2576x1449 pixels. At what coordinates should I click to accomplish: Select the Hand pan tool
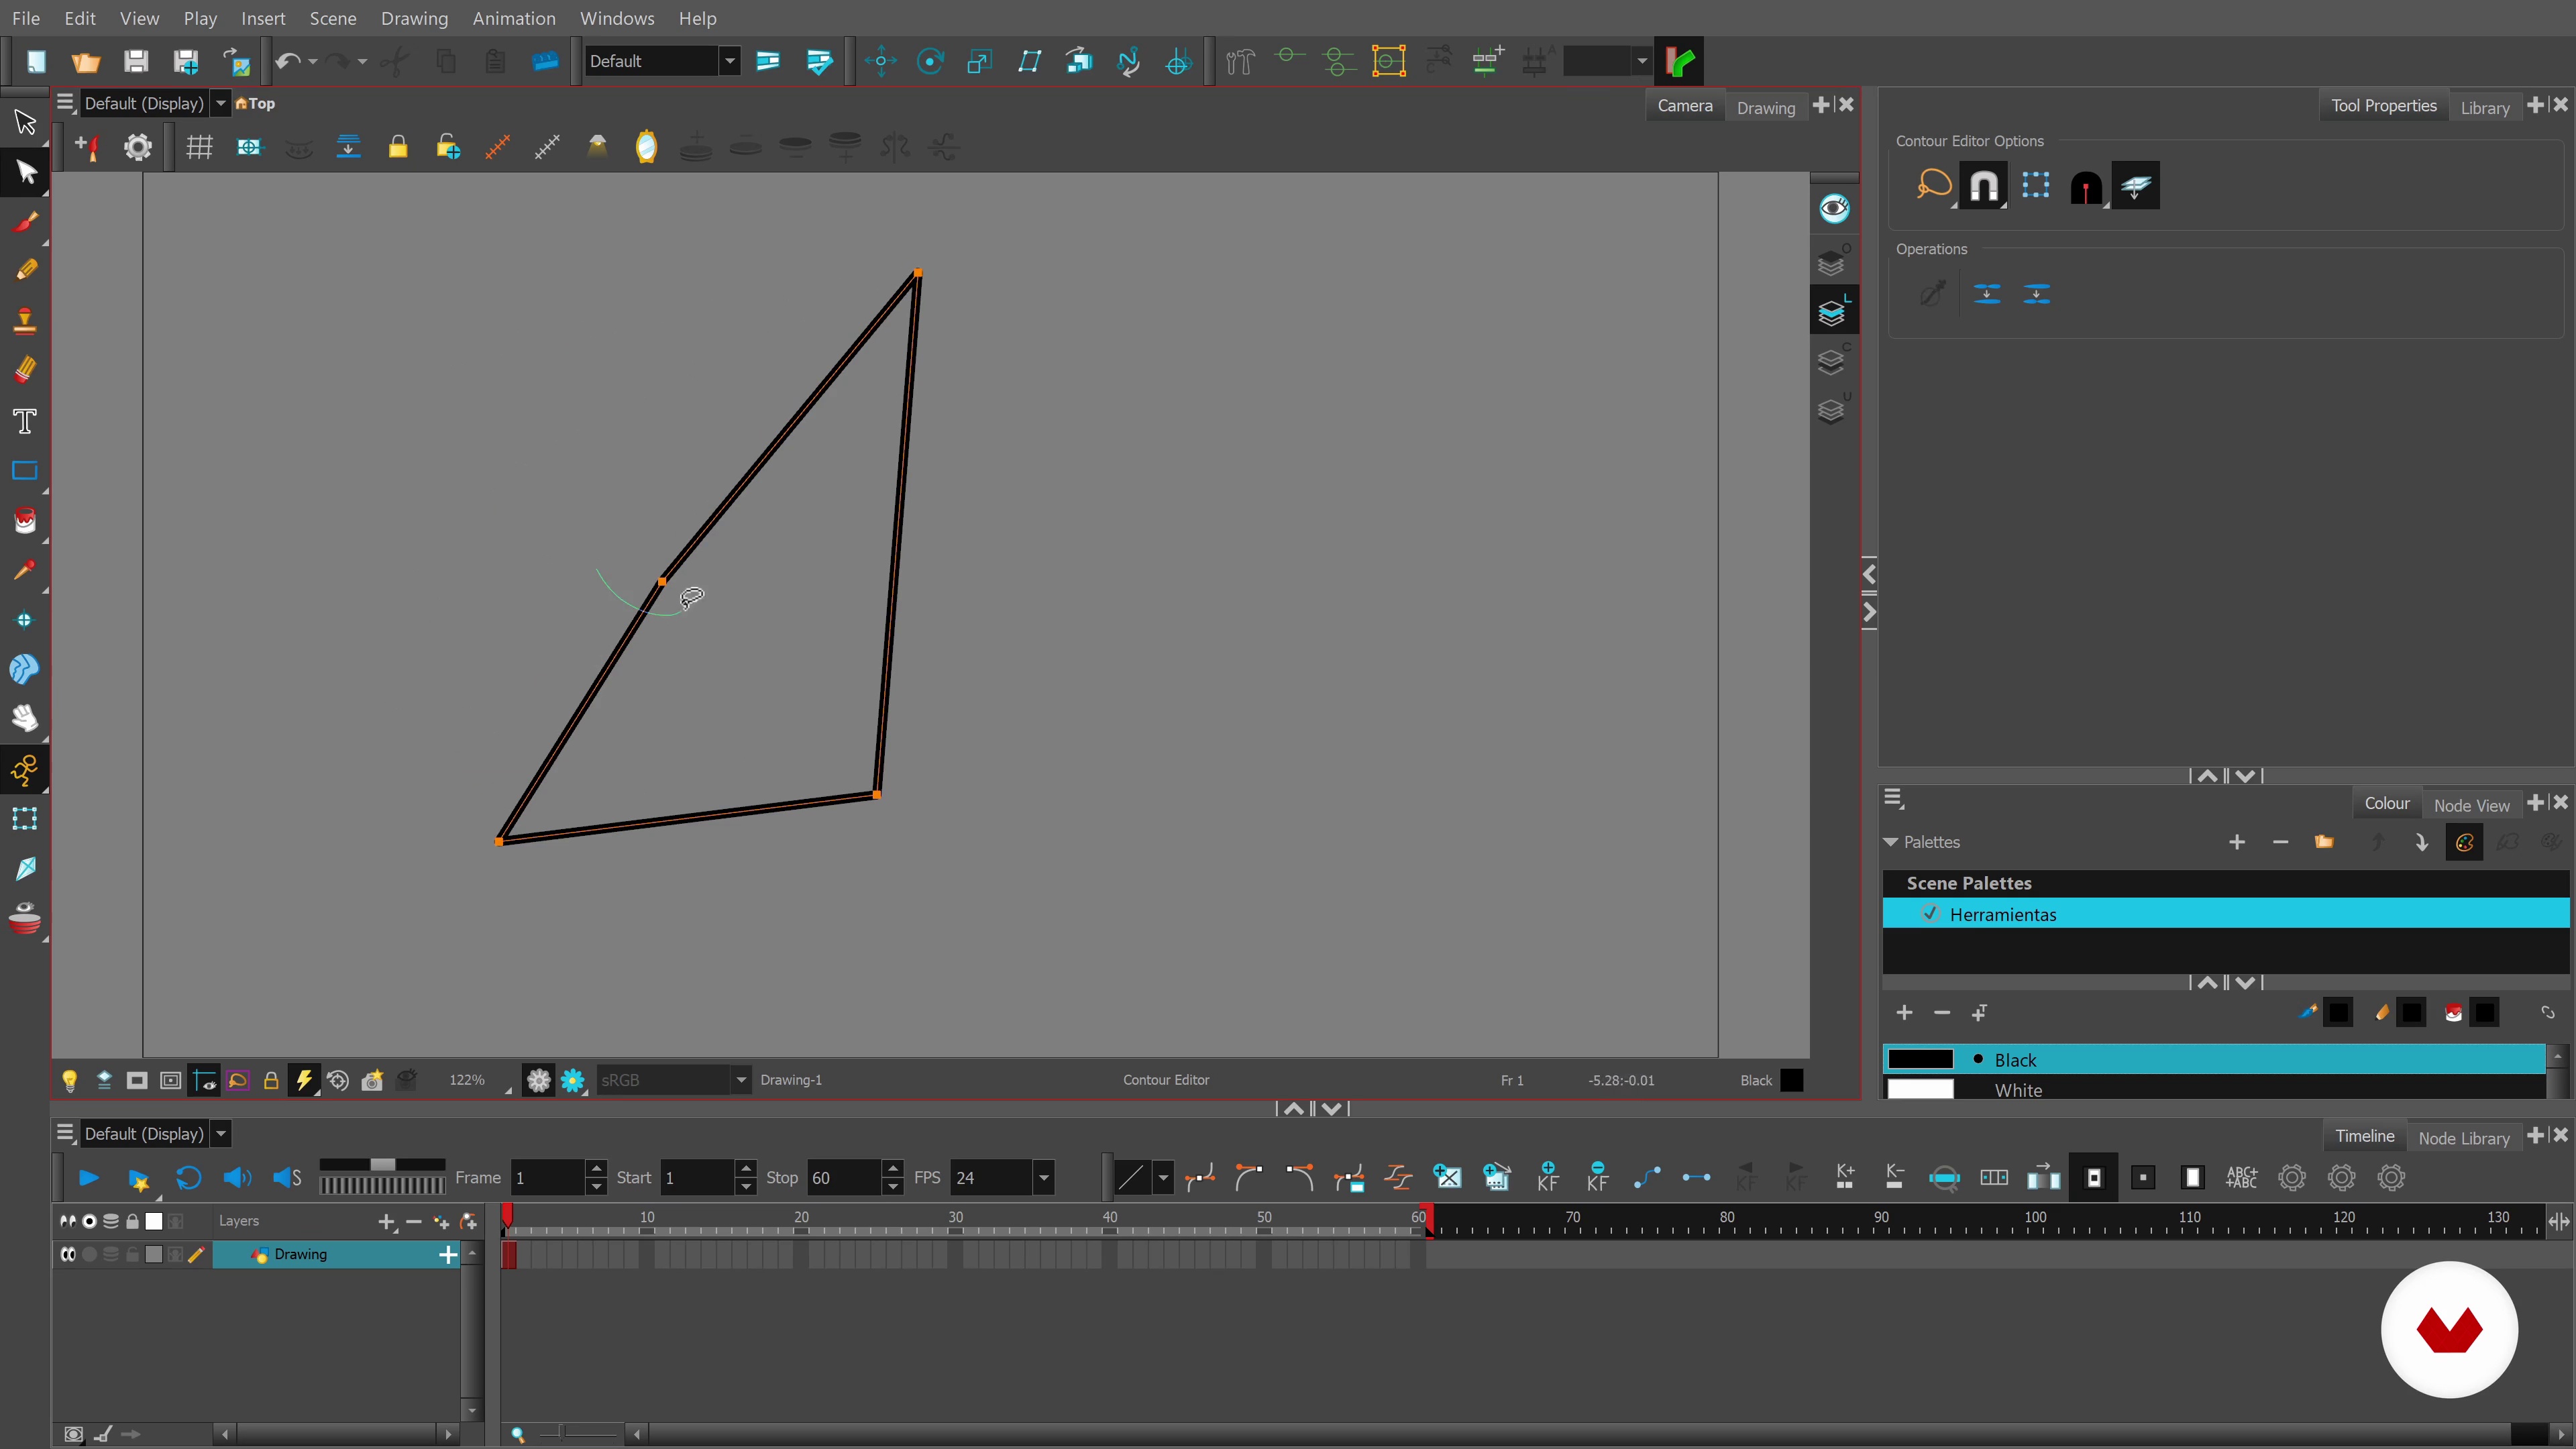25,718
